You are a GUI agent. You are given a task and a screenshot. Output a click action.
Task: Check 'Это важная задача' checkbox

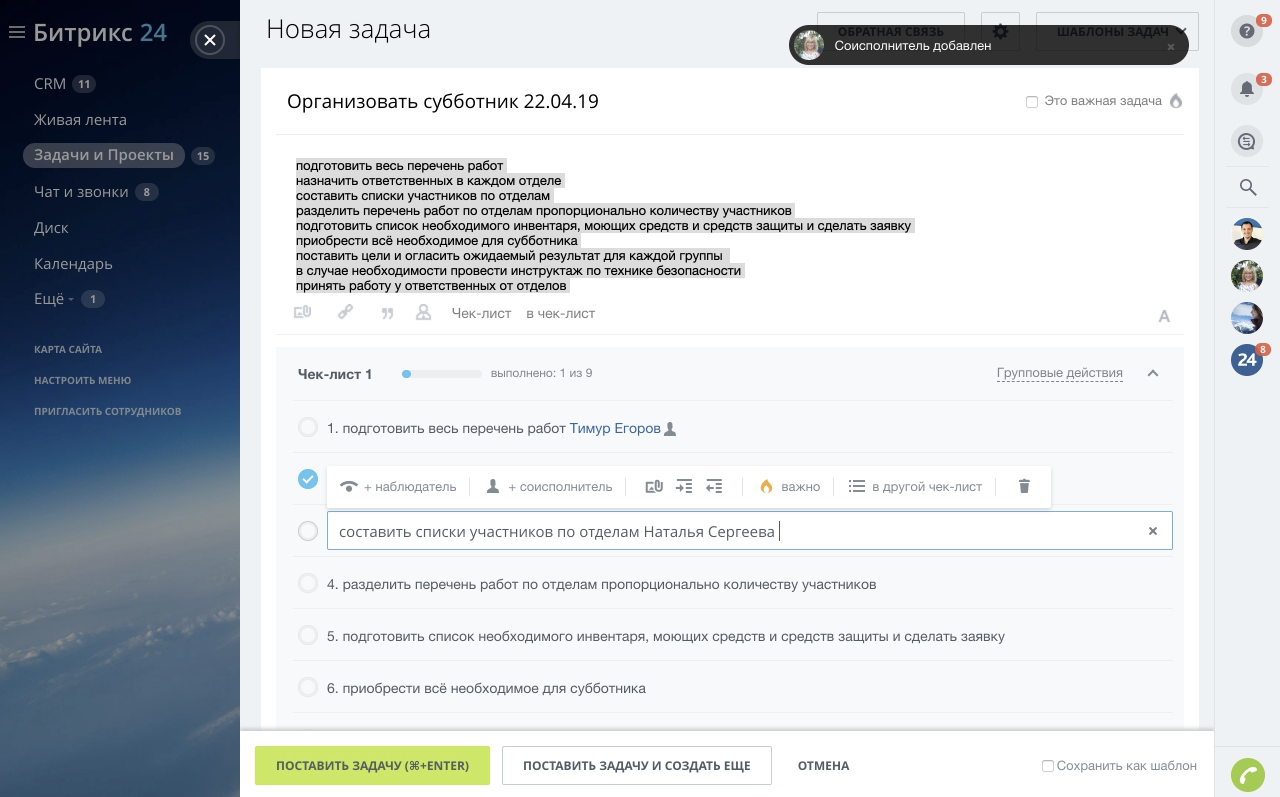click(x=1032, y=102)
